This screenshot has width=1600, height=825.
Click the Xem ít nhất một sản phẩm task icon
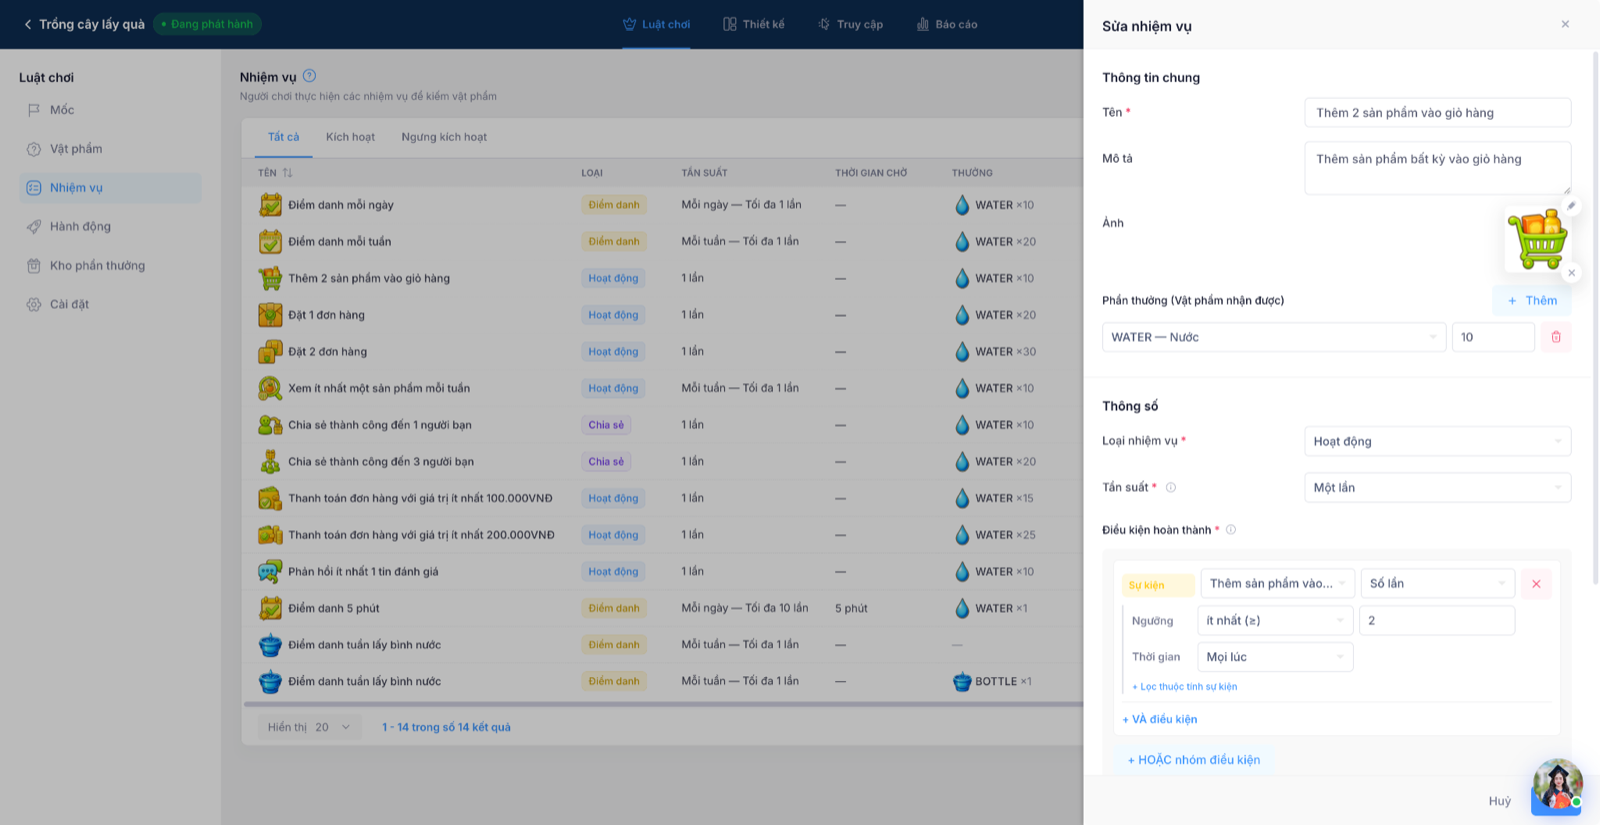coord(270,388)
